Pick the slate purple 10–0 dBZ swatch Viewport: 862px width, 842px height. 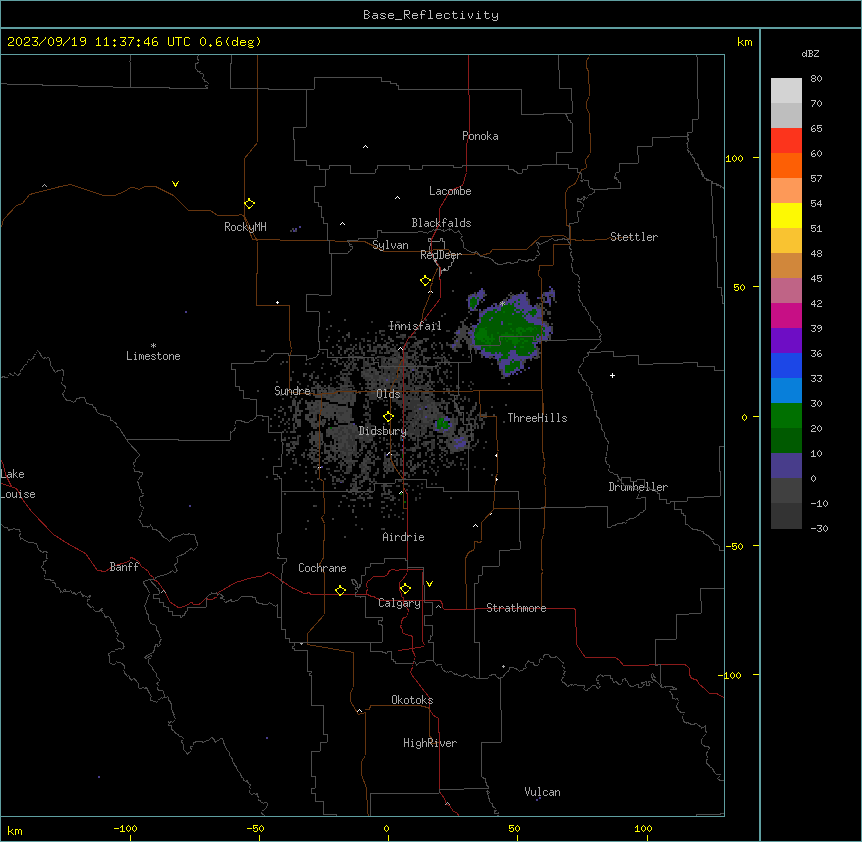(x=786, y=466)
